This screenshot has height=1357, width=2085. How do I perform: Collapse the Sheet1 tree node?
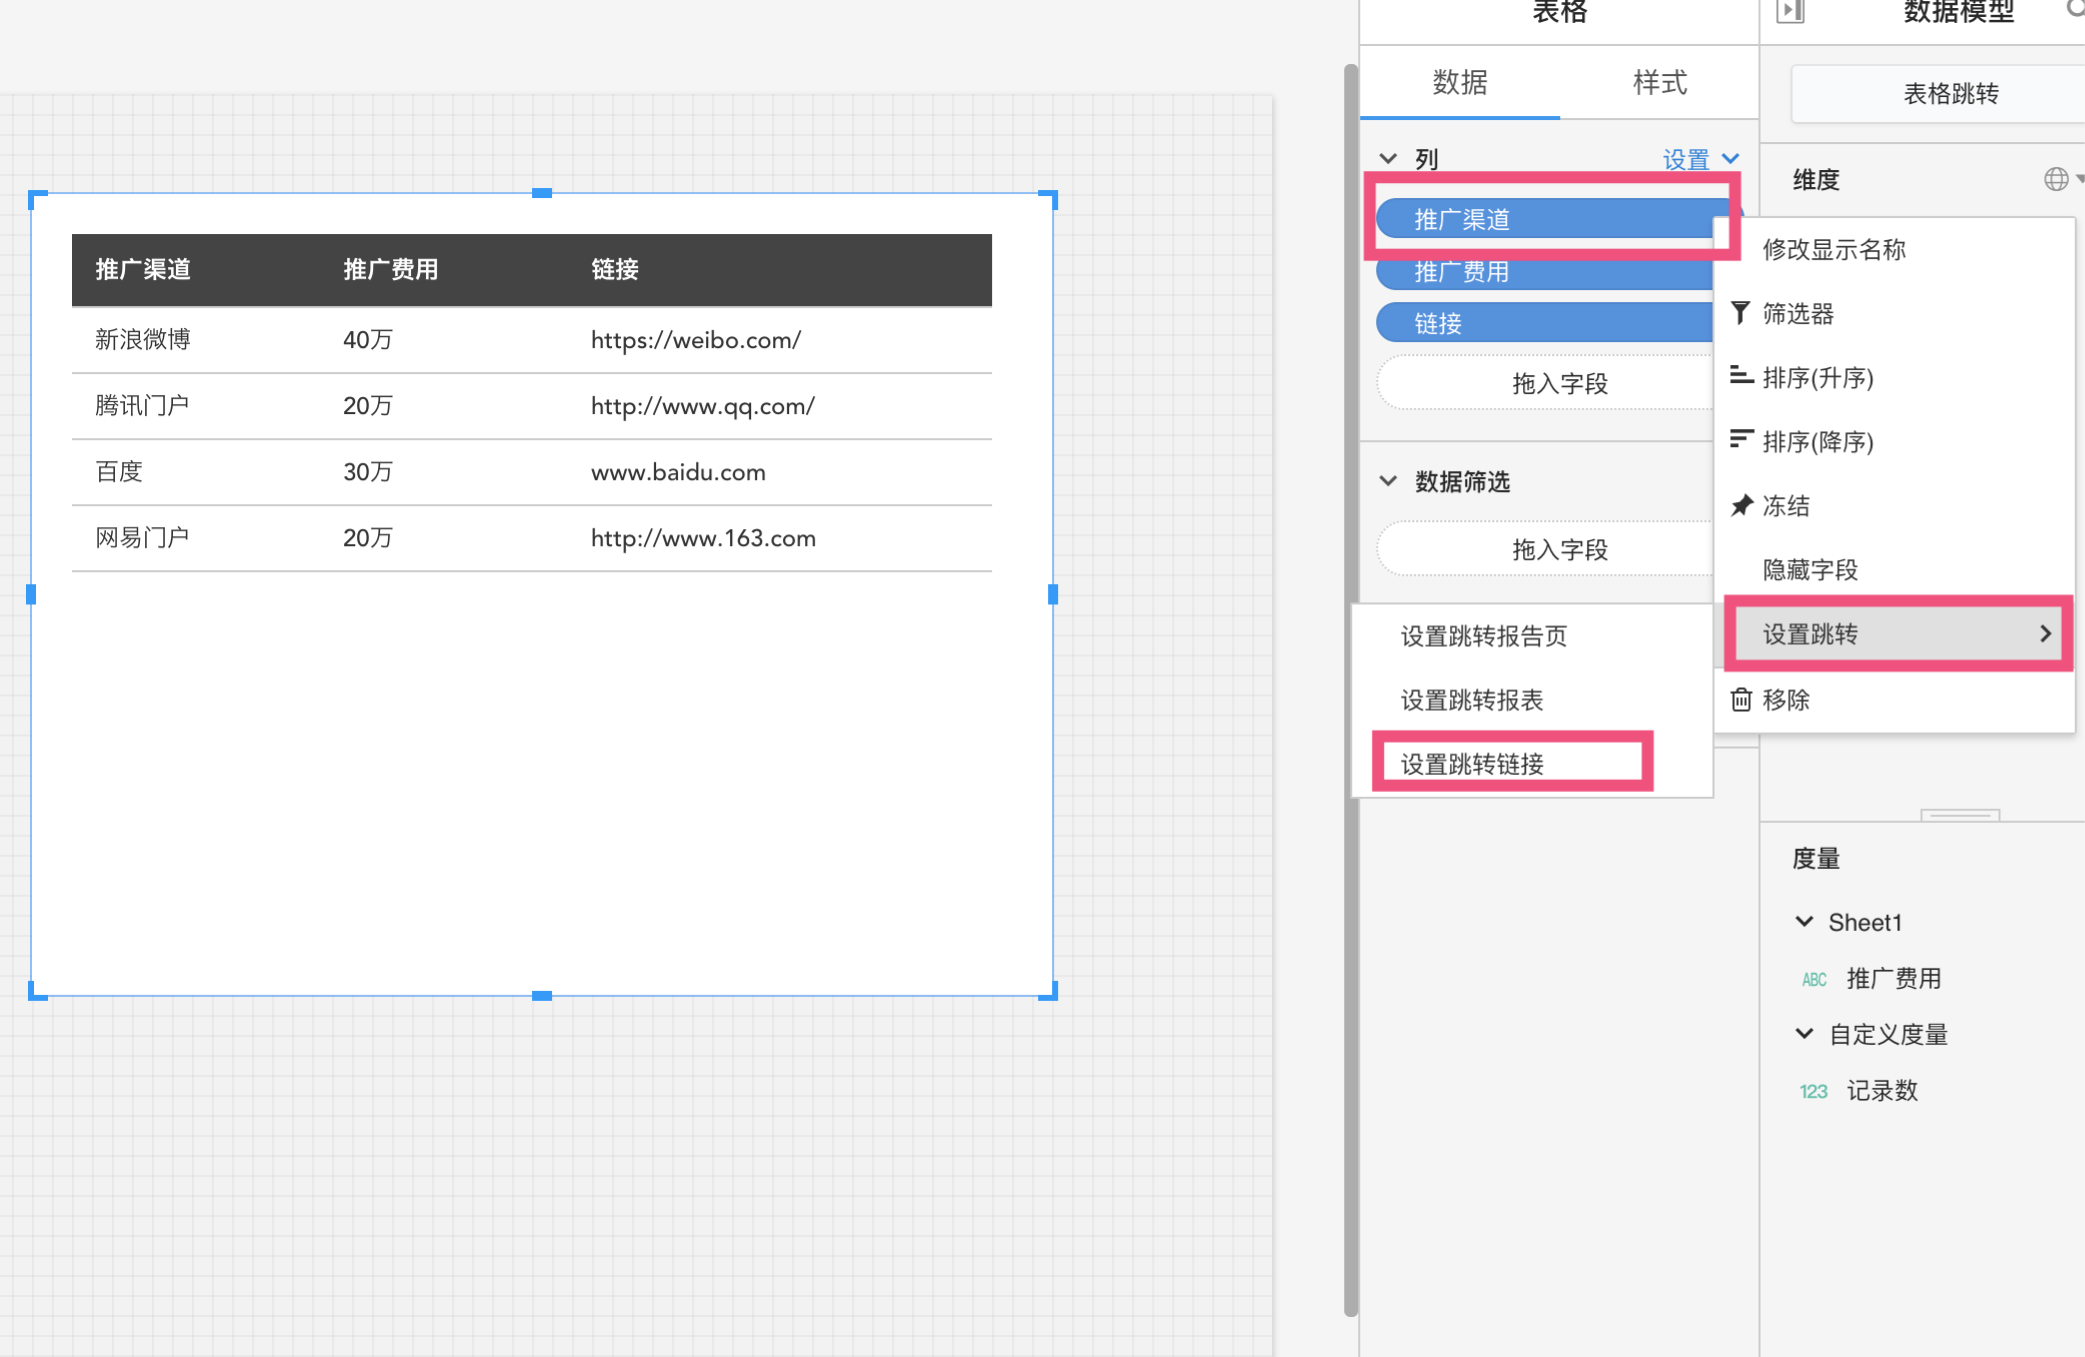point(1804,922)
